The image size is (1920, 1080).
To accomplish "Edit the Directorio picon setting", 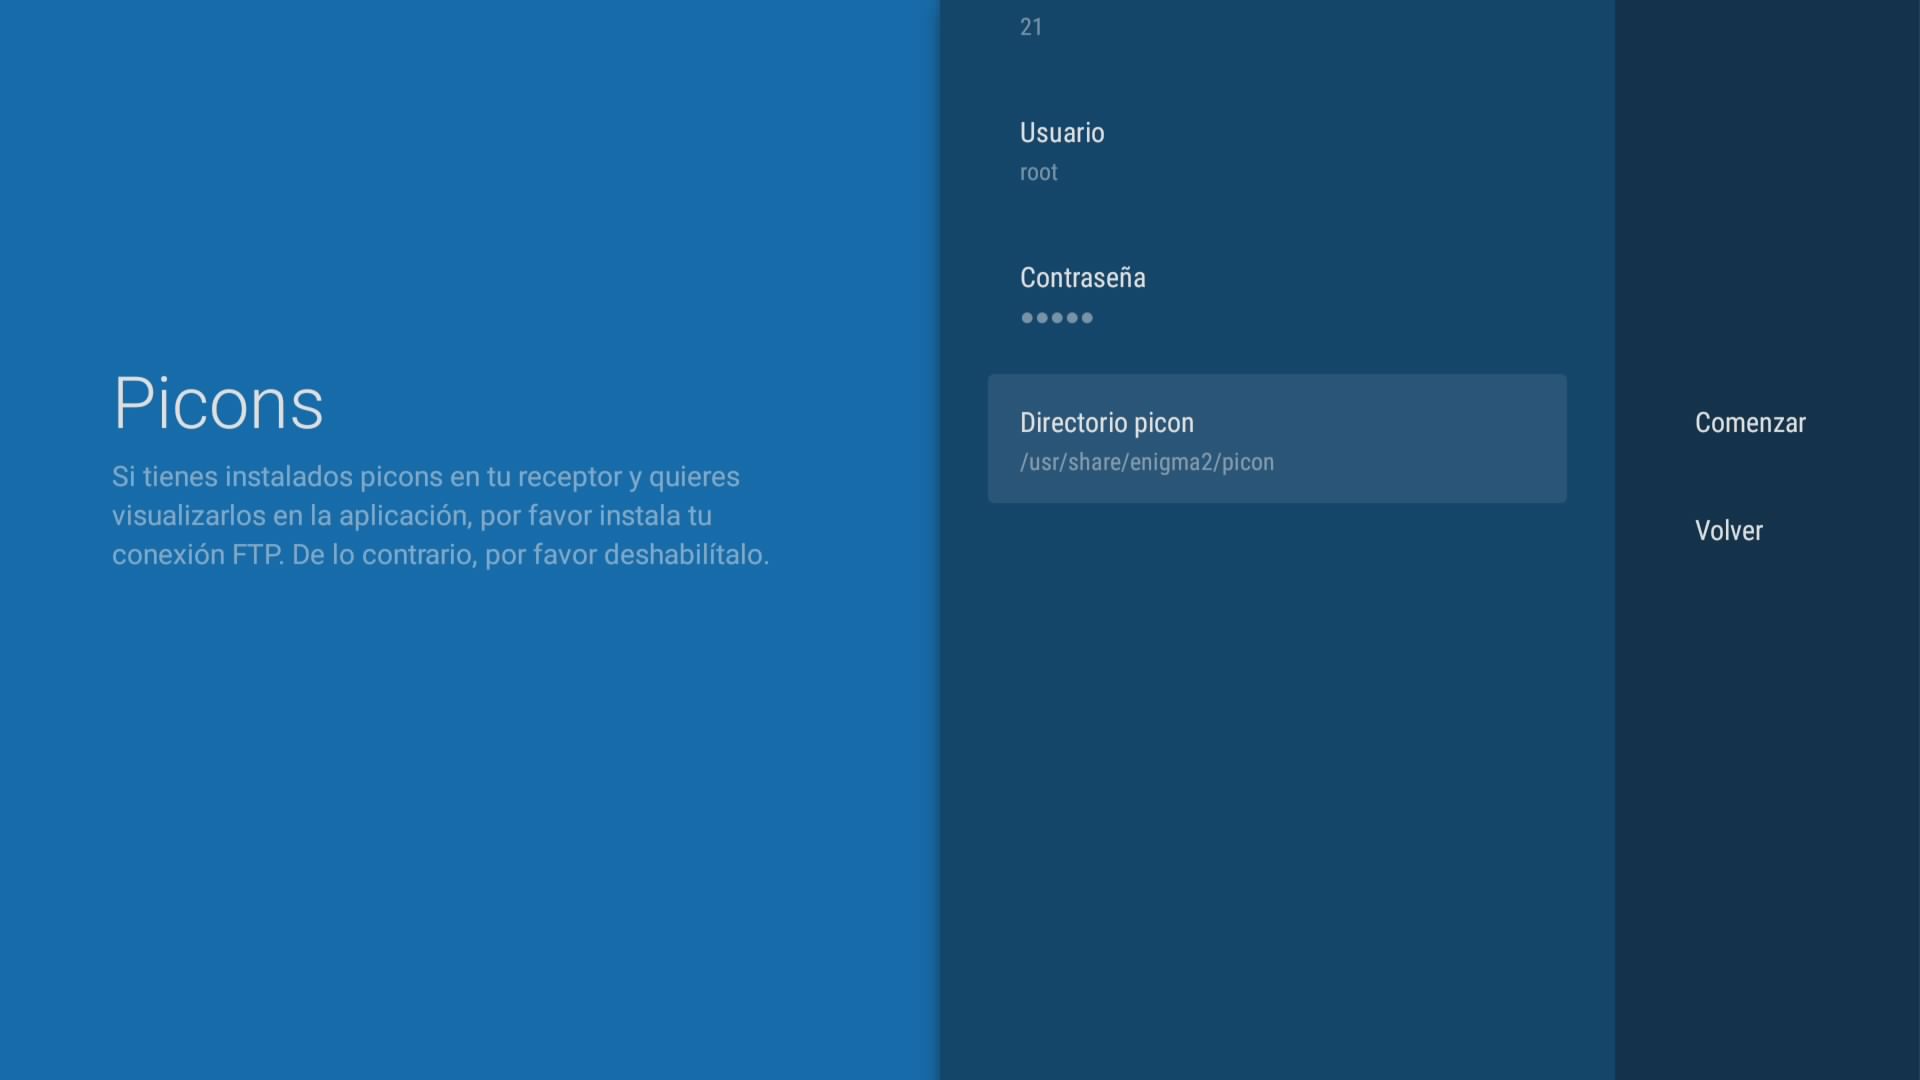I will [x=1276, y=440].
